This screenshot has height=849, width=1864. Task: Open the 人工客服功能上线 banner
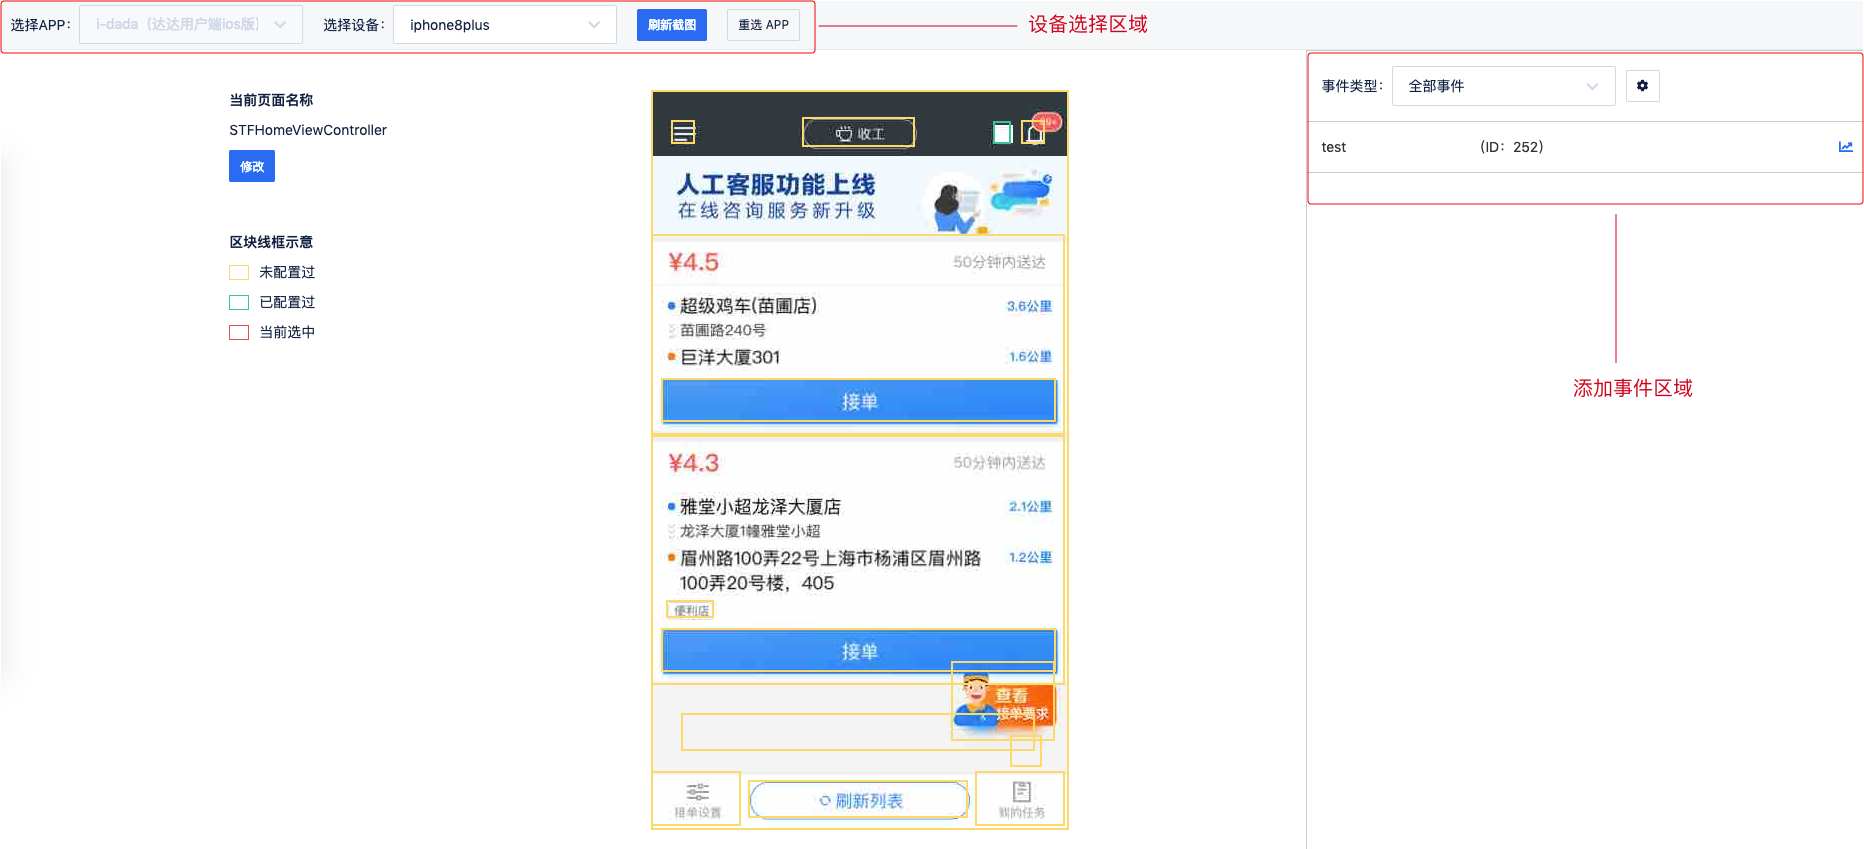(x=860, y=196)
